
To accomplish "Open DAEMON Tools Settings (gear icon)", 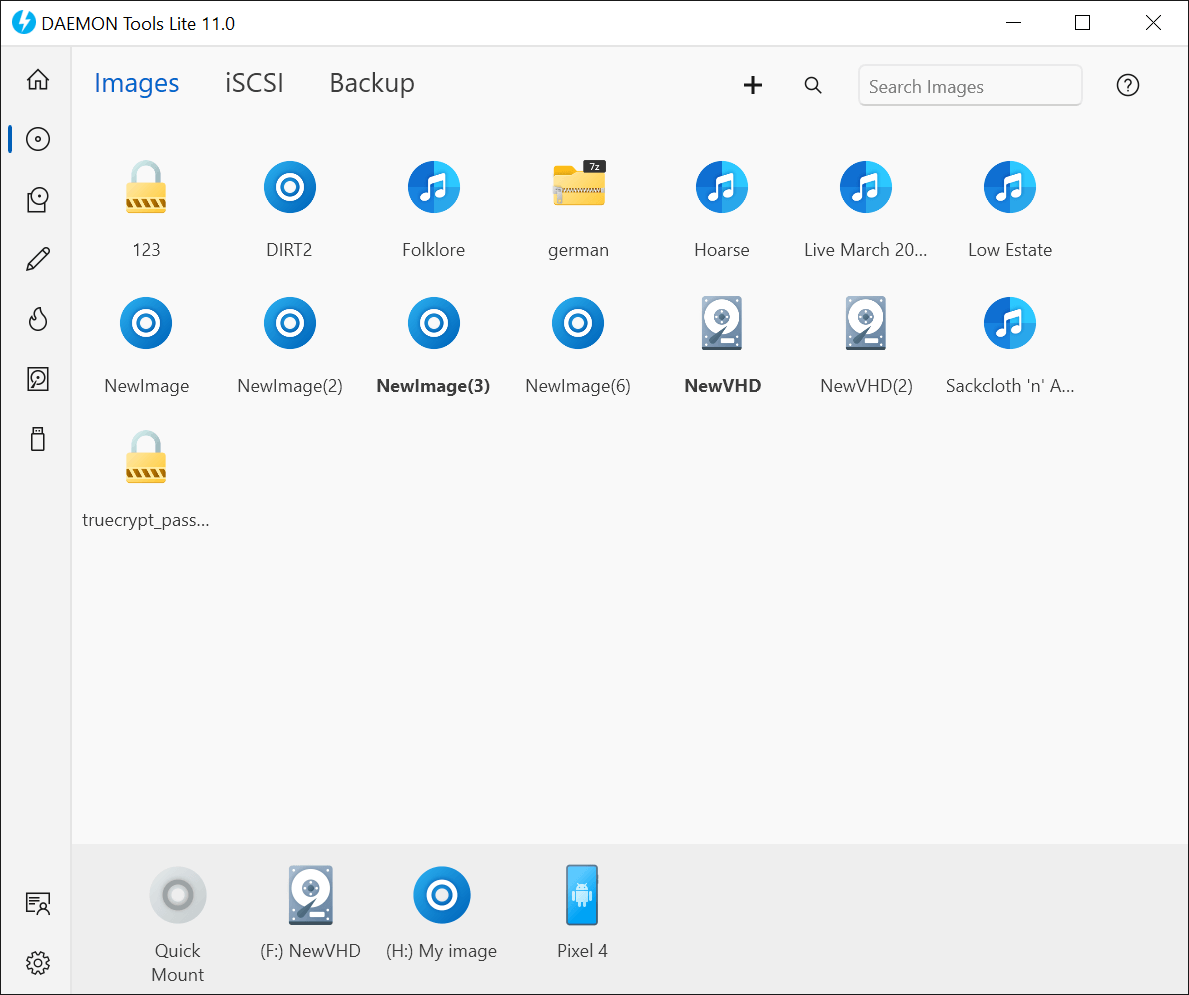I will (37, 963).
